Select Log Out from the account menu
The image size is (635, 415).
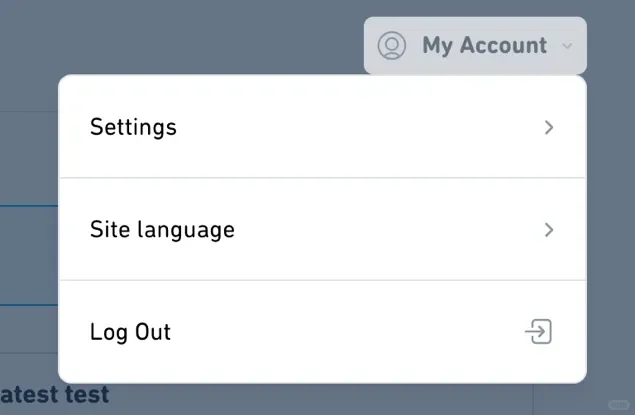point(322,331)
